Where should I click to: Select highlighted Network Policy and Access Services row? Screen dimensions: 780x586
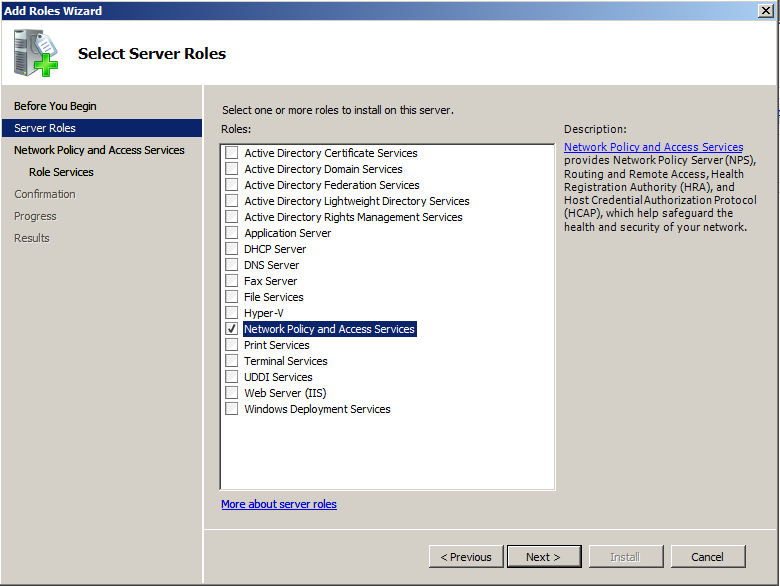329,329
